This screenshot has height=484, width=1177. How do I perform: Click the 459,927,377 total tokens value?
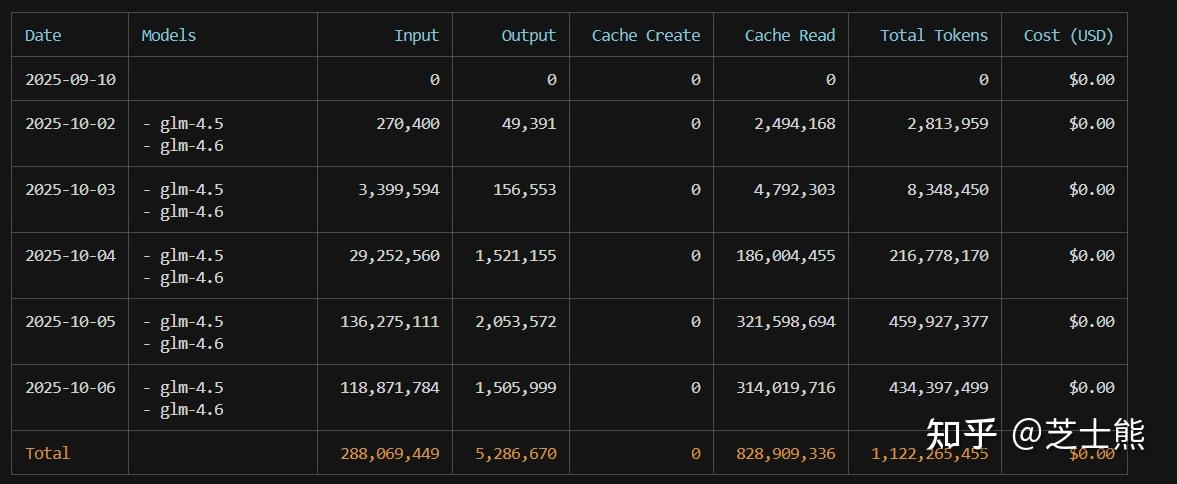pos(938,322)
